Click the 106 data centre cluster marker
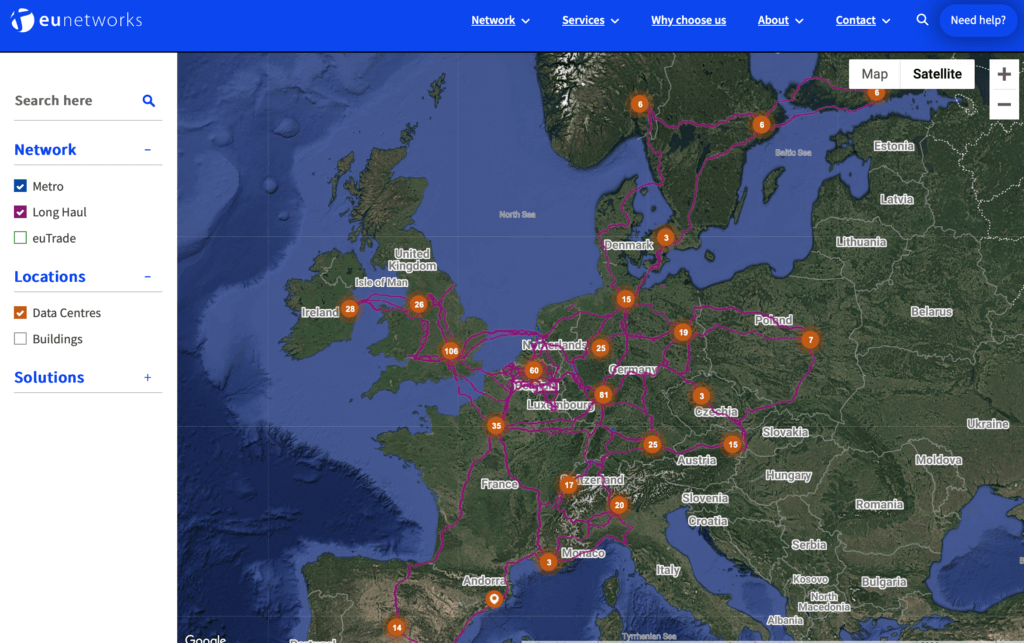 pos(450,351)
